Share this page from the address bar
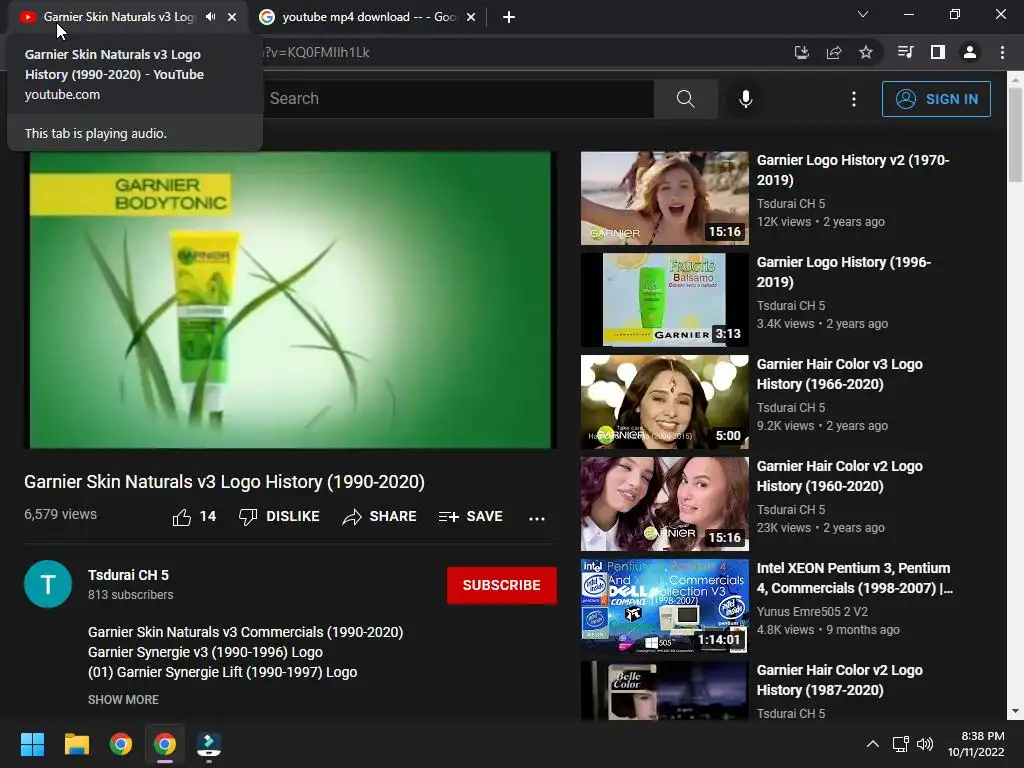Image resolution: width=1024 pixels, height=768 pixels. (834, 52)
